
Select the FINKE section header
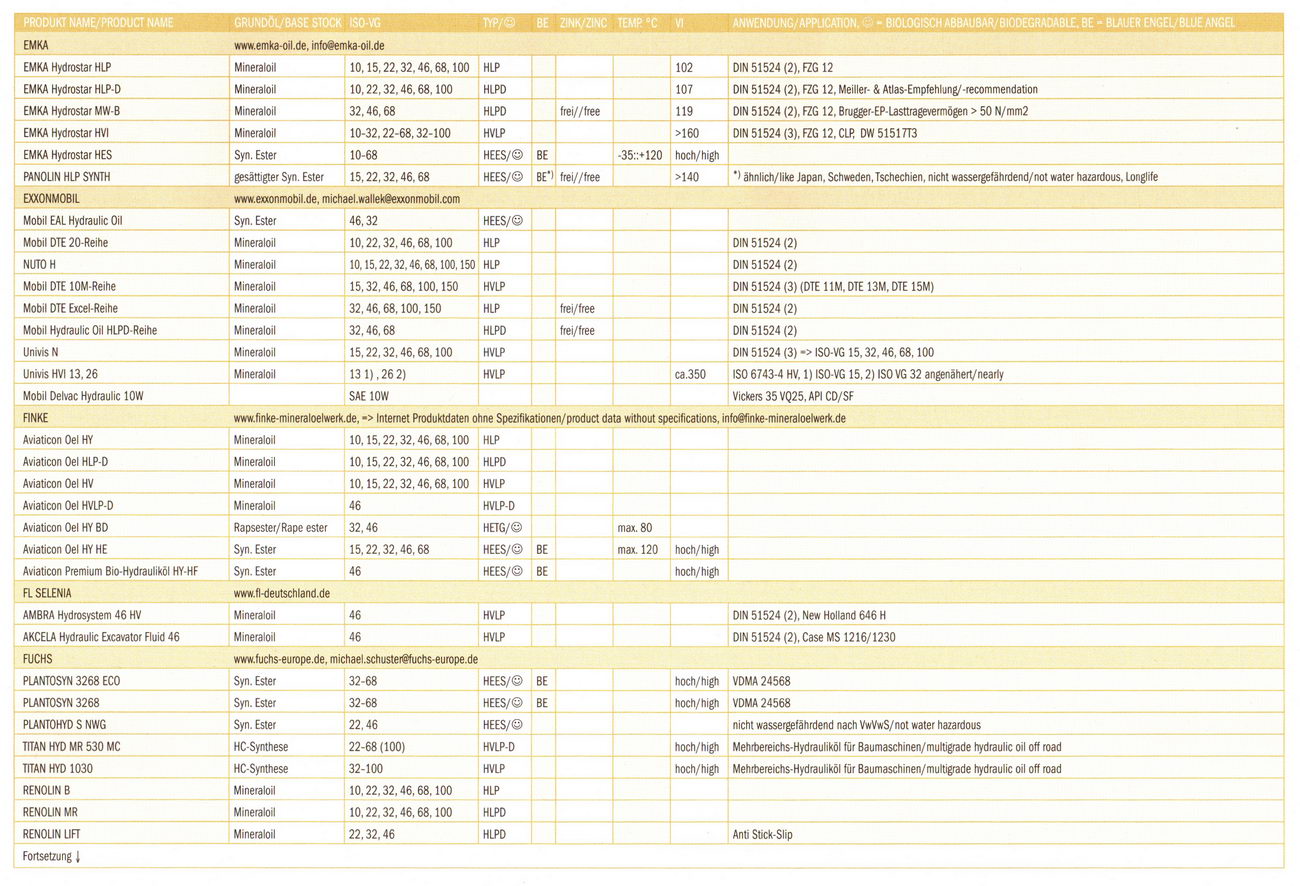tap(36, 418)
